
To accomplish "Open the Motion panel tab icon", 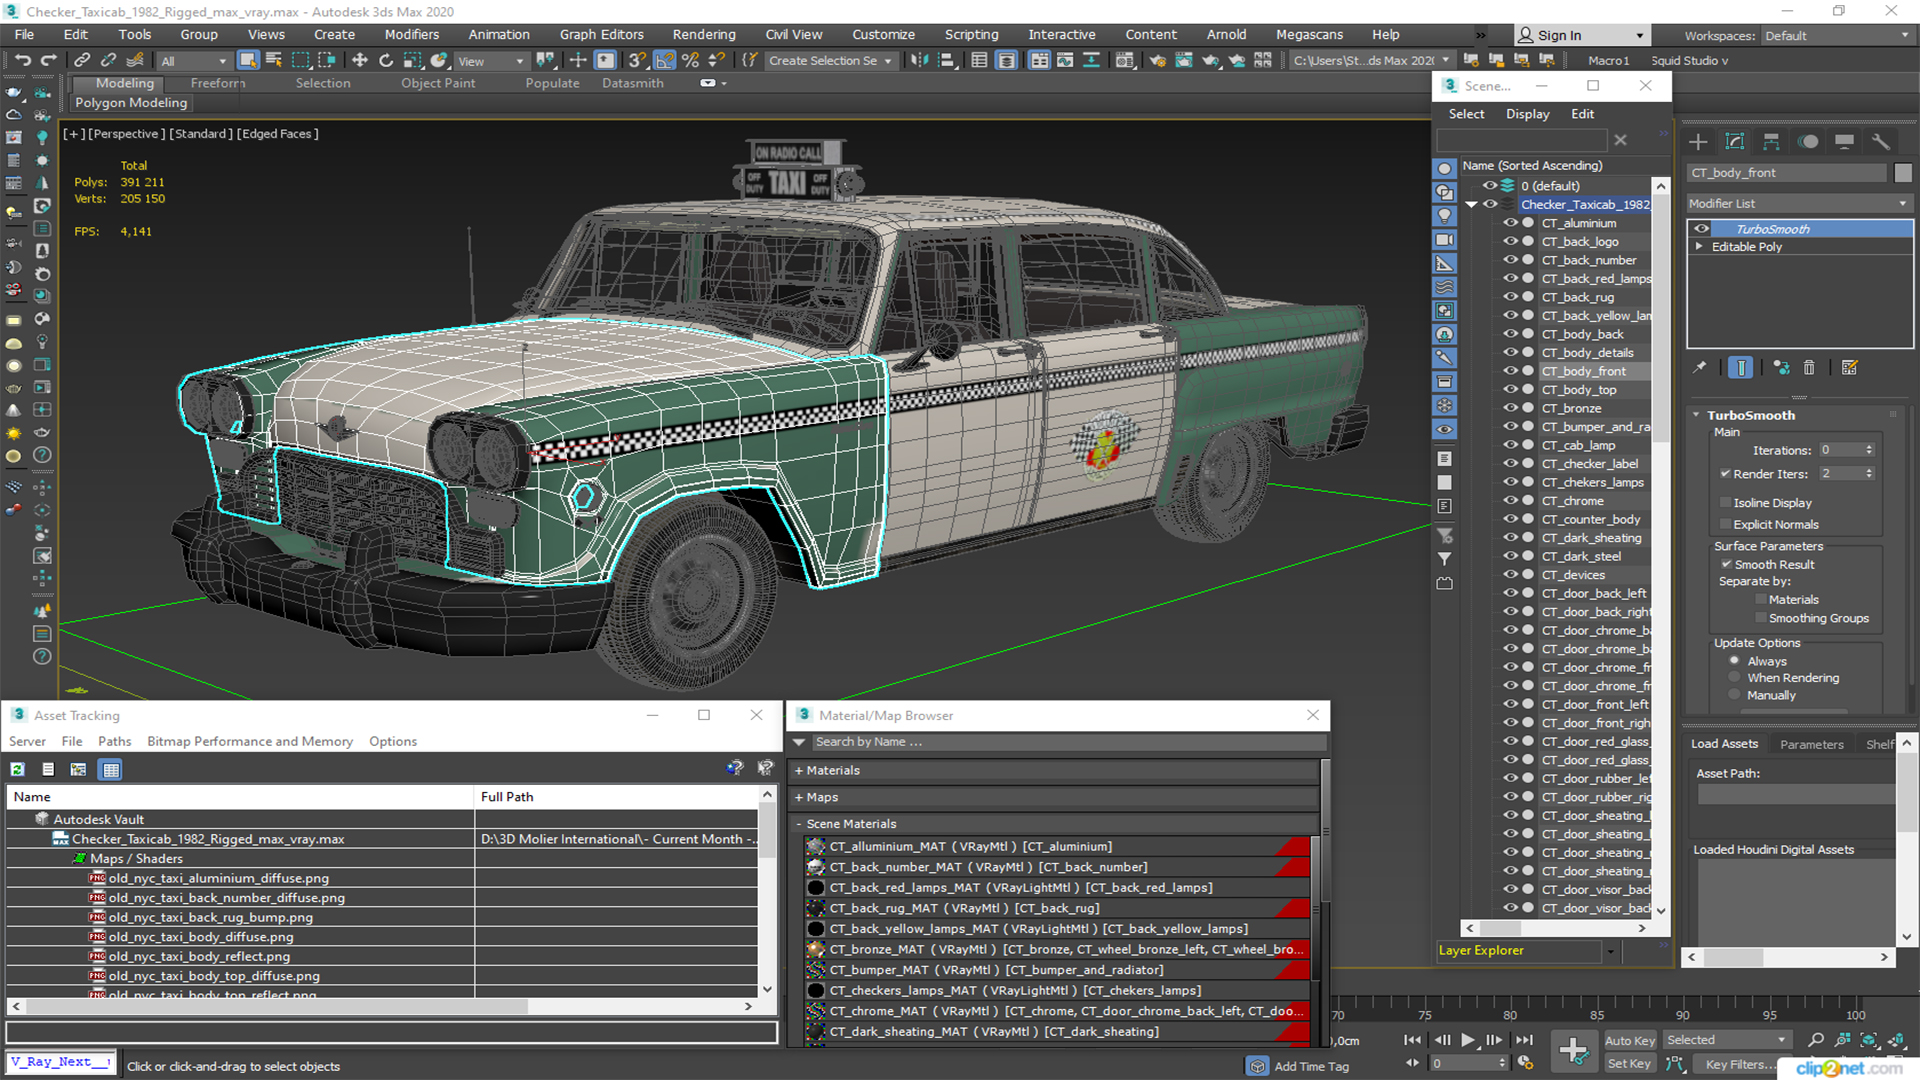I will 1808,142.
